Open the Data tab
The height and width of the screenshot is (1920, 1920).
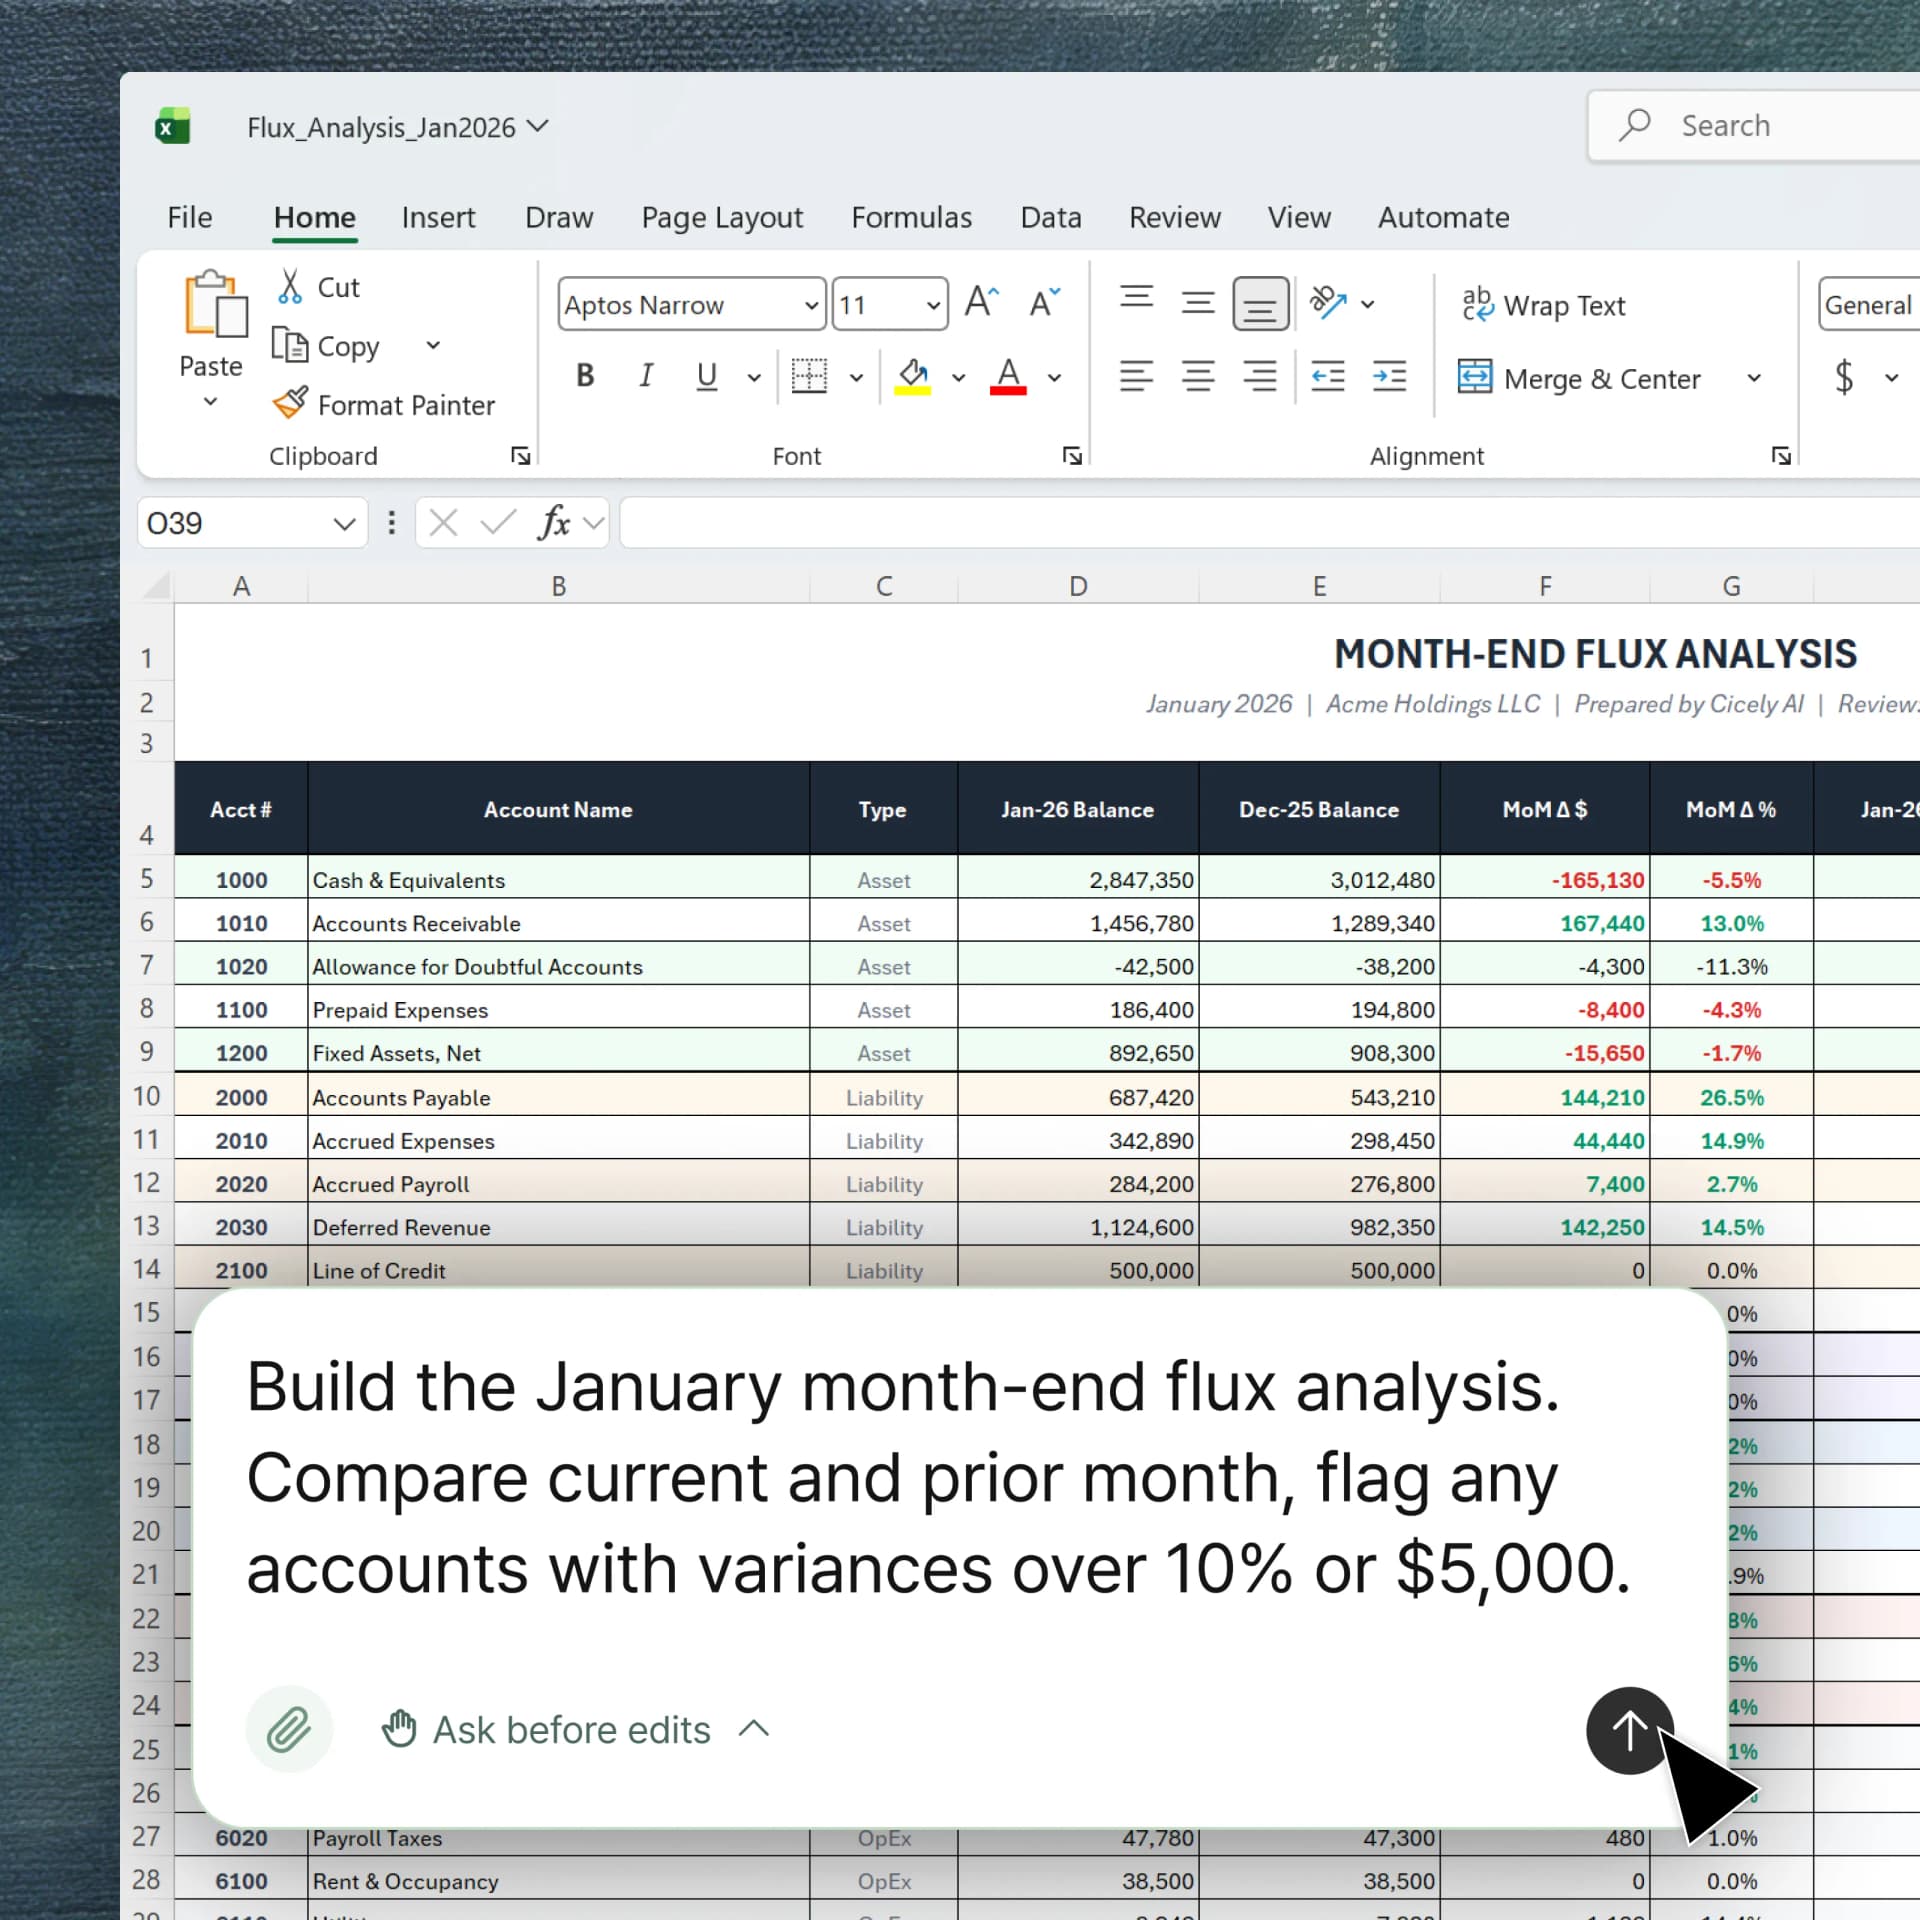[x=1050, y=217]
